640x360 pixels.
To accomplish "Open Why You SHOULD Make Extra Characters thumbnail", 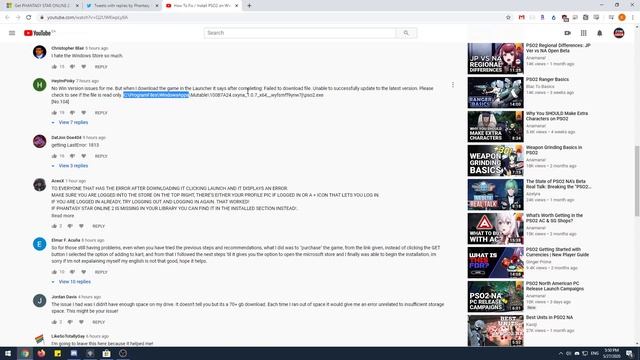I will coord(495,127).
